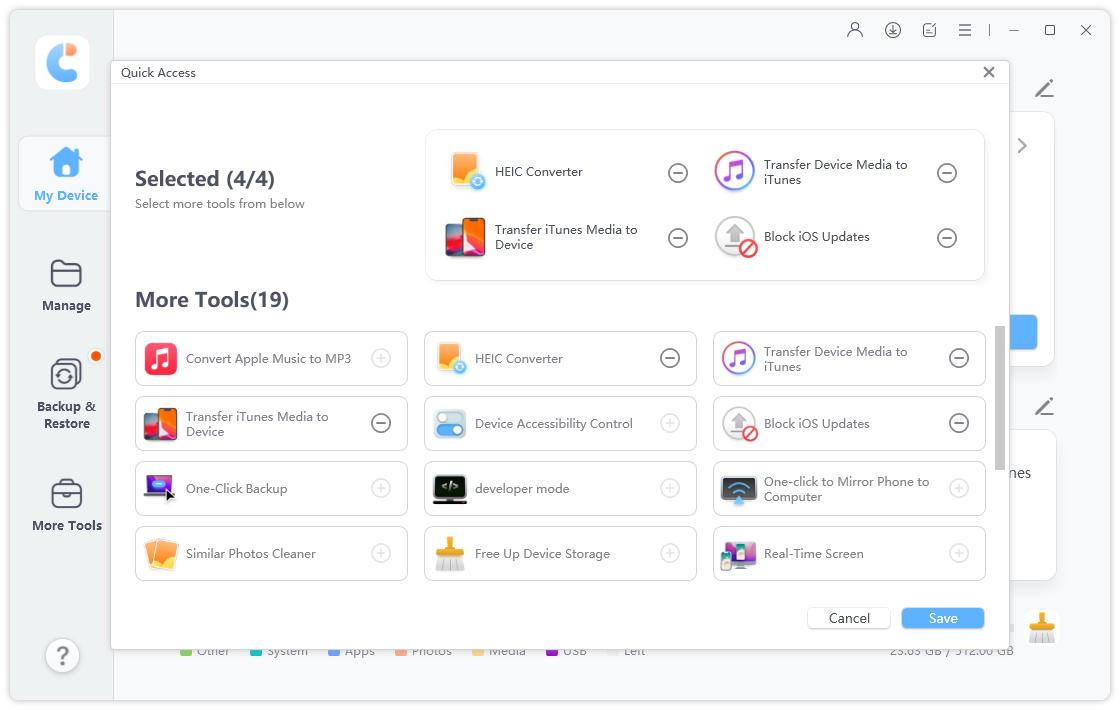Expand the right-side panel chevron arrow
The height and width of the screenshot is (710, 1120).
coord(1022,145)
